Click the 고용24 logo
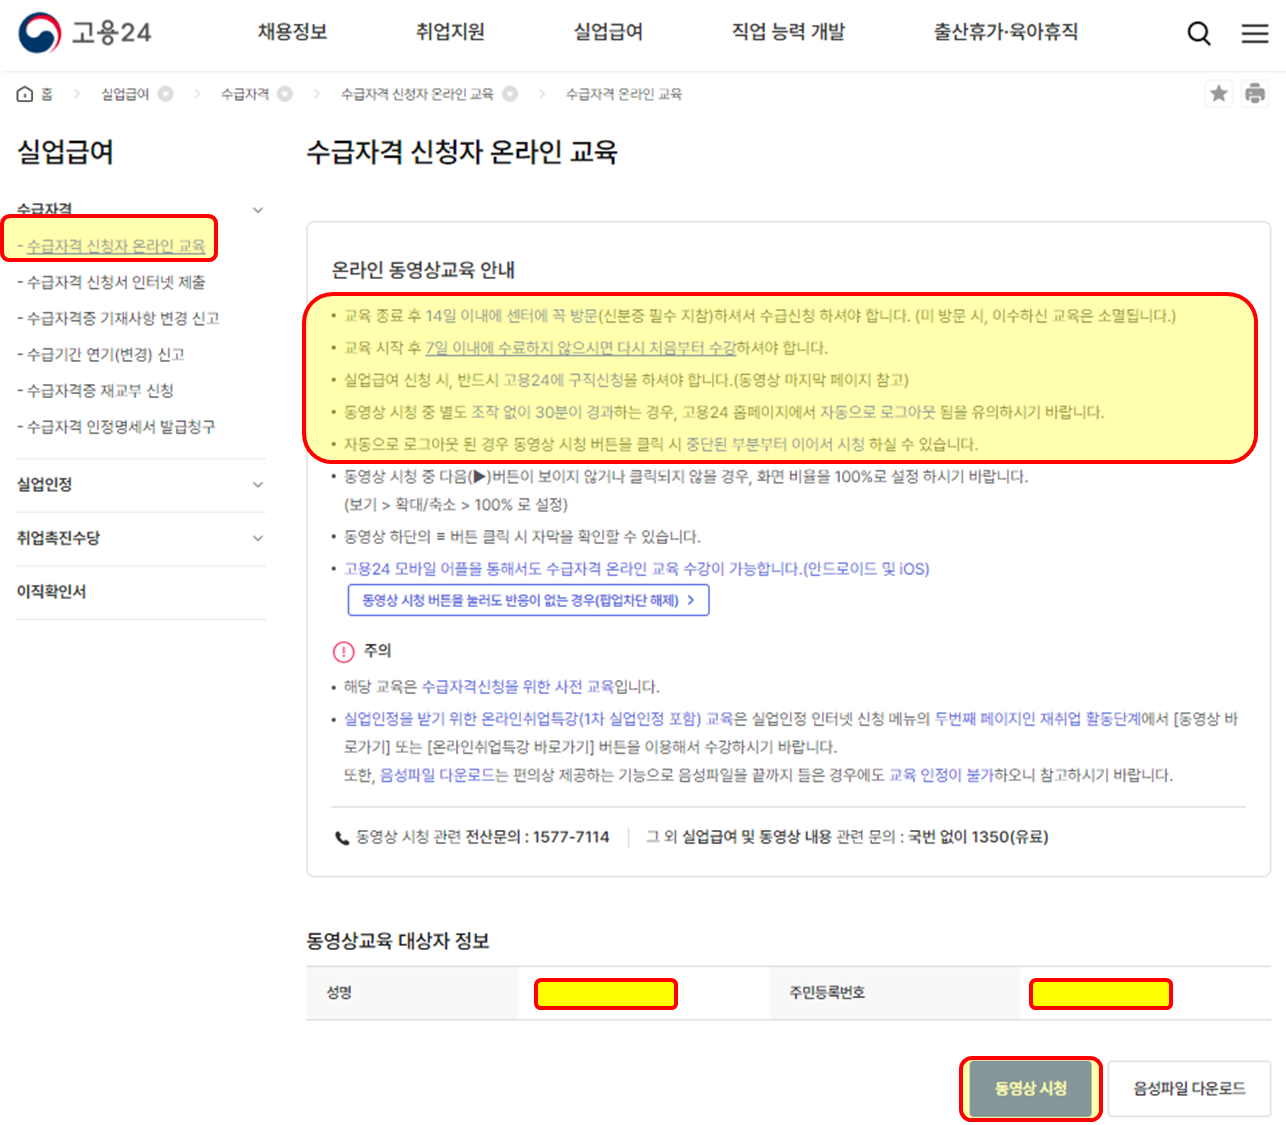Image resolution: width=1286 pixels, height=1125 pixels. tap(85, 30)
